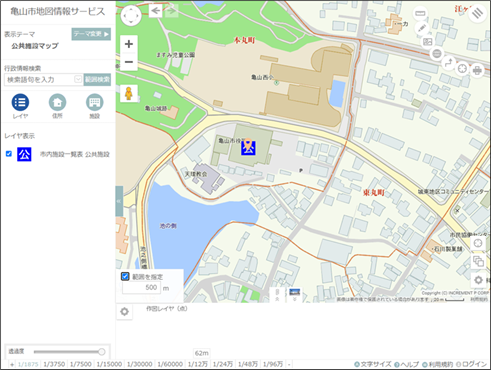Viewport: 491px width, 370px height.
Task: Open the レイヤ (layer) list icon
Action: tap(20, 102)
